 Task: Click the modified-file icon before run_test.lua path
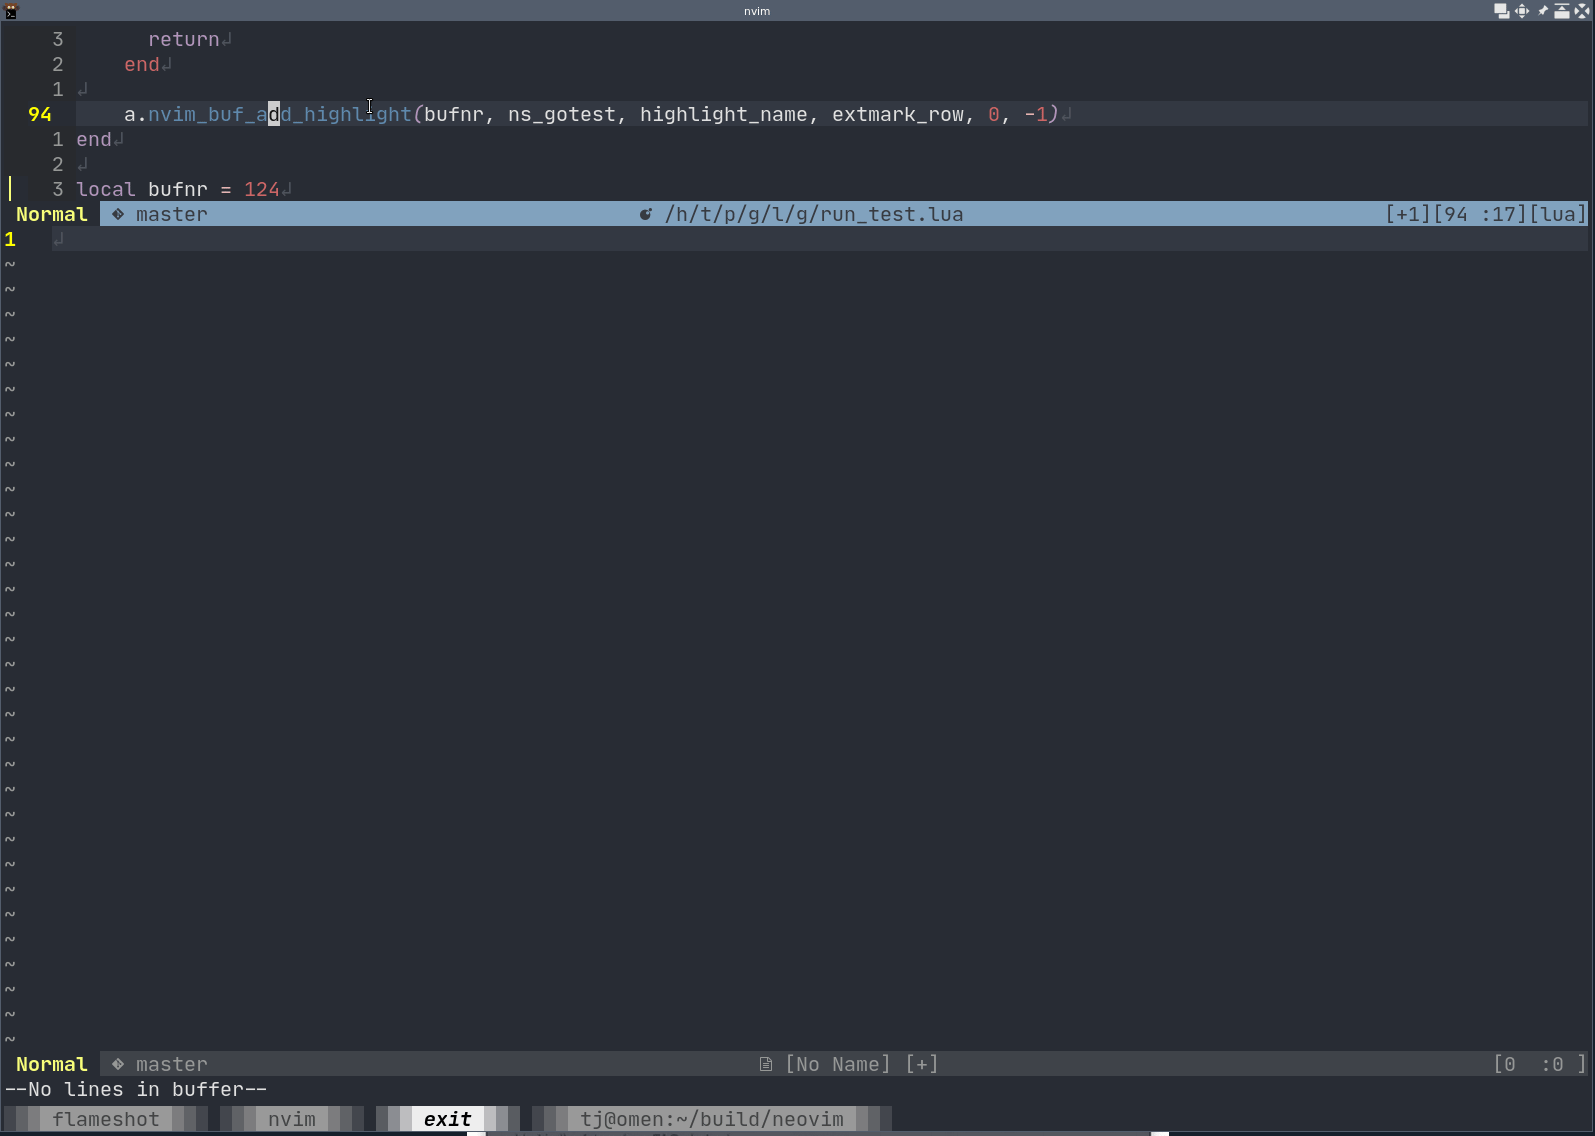tap(646, 214)
